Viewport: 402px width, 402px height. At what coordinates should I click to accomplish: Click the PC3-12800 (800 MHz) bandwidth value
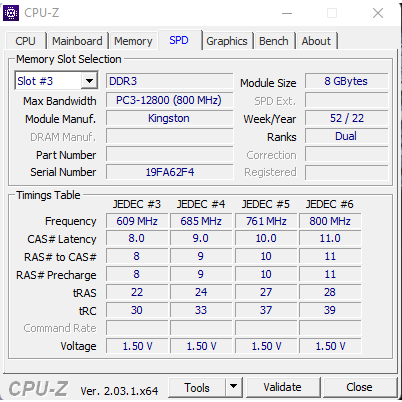[169, 100]
